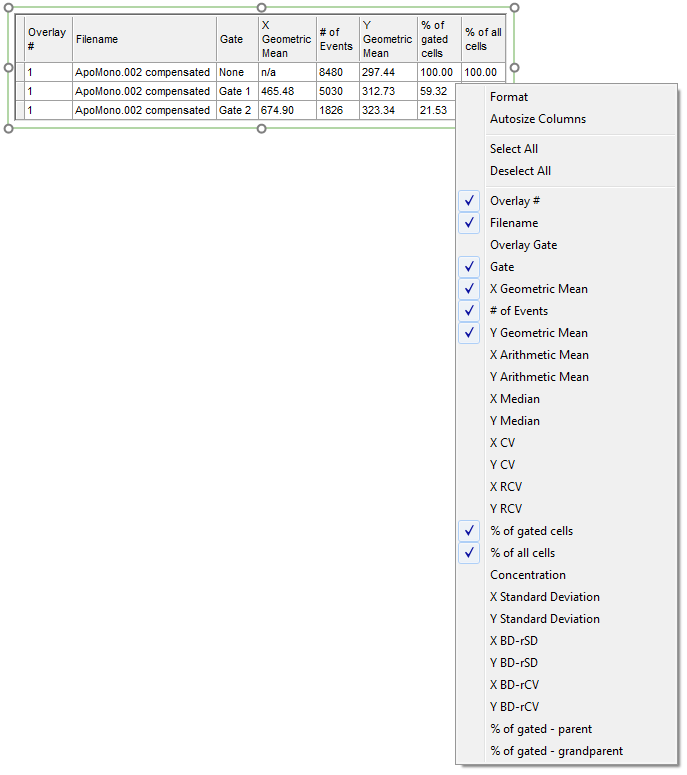The height and width of the screenshot is (775, 687).
Task: Choose Deselect All option
Action: (x=520, y=171)
